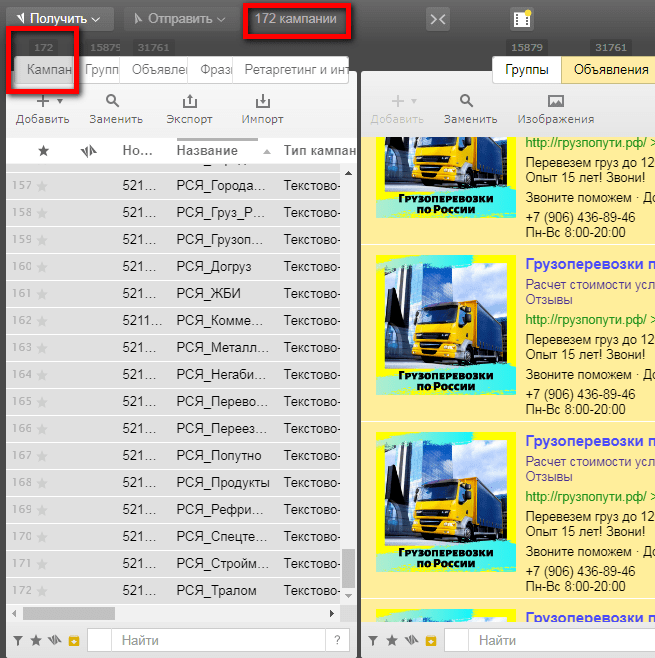Select the РСЯ_Тралом campaign row
This screenshot has width=655, height=658.
(x=173, y=590)
